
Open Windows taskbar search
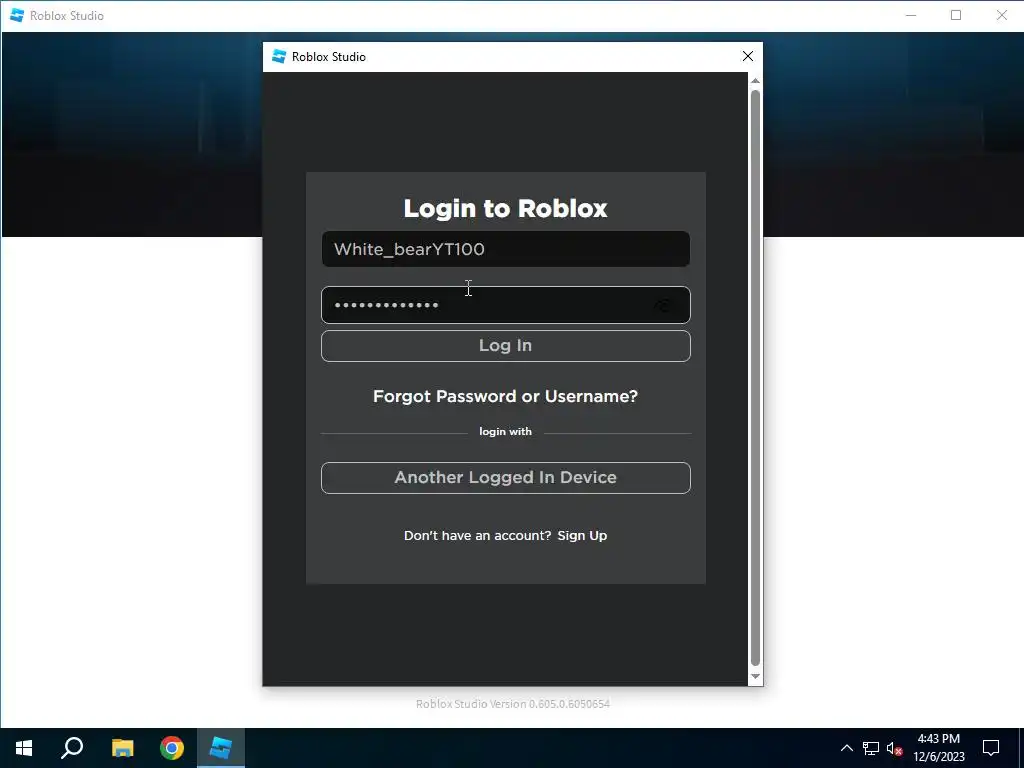click(x=72, y=748)
